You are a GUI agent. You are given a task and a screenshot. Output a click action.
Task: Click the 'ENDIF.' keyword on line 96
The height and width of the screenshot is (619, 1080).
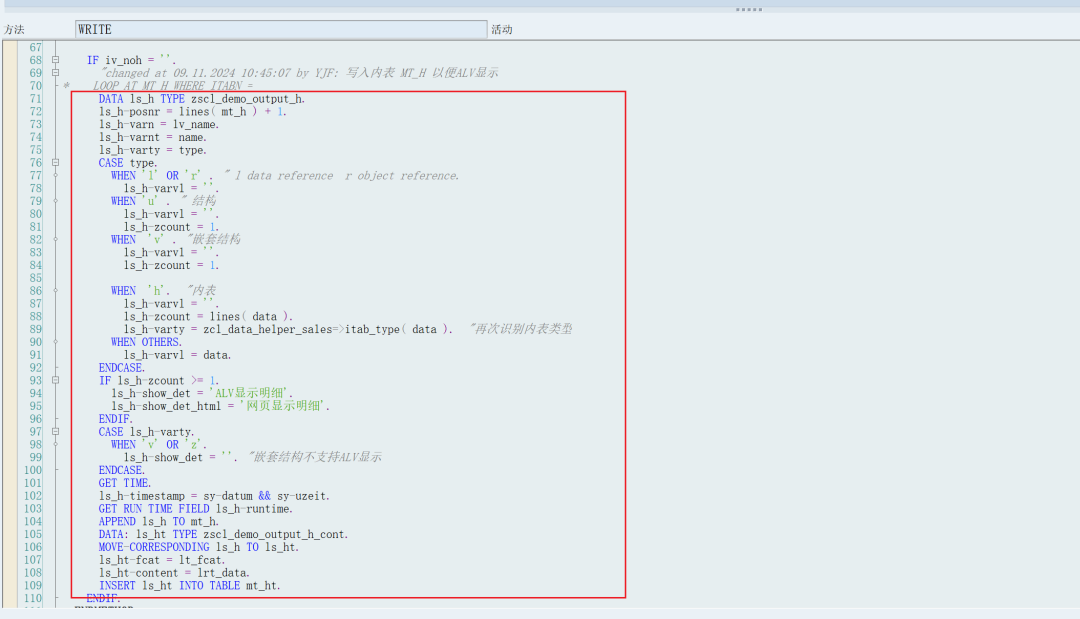click(x=116, y=419)
